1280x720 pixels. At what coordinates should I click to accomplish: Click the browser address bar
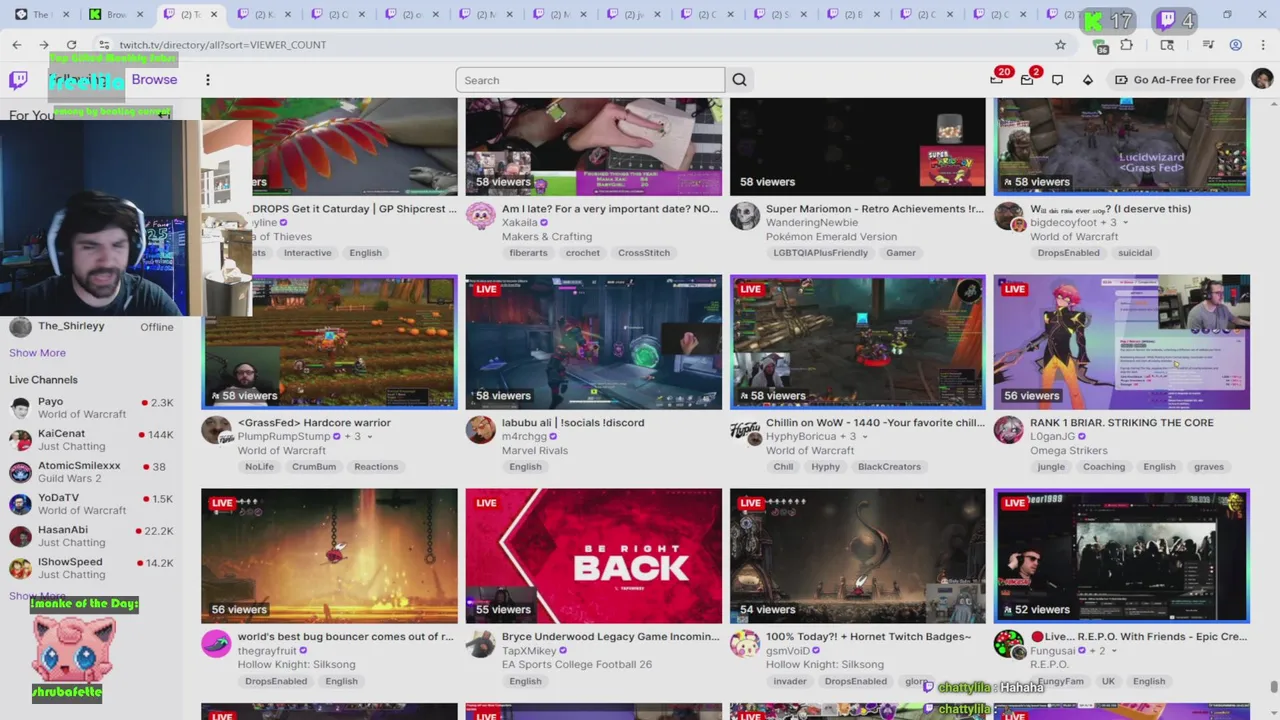[580, 45]
